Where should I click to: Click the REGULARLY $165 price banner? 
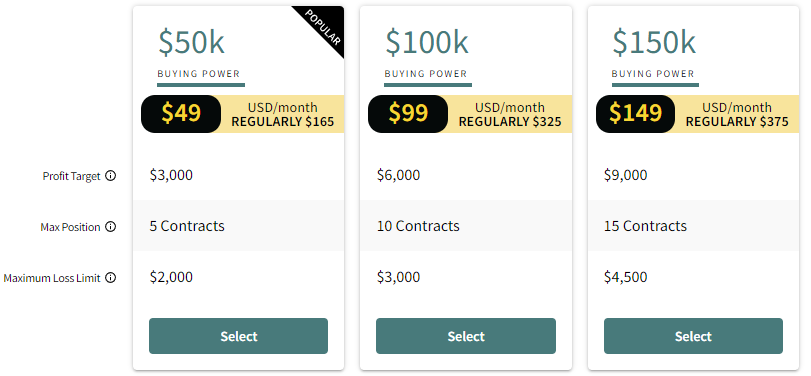click(282, 122)
